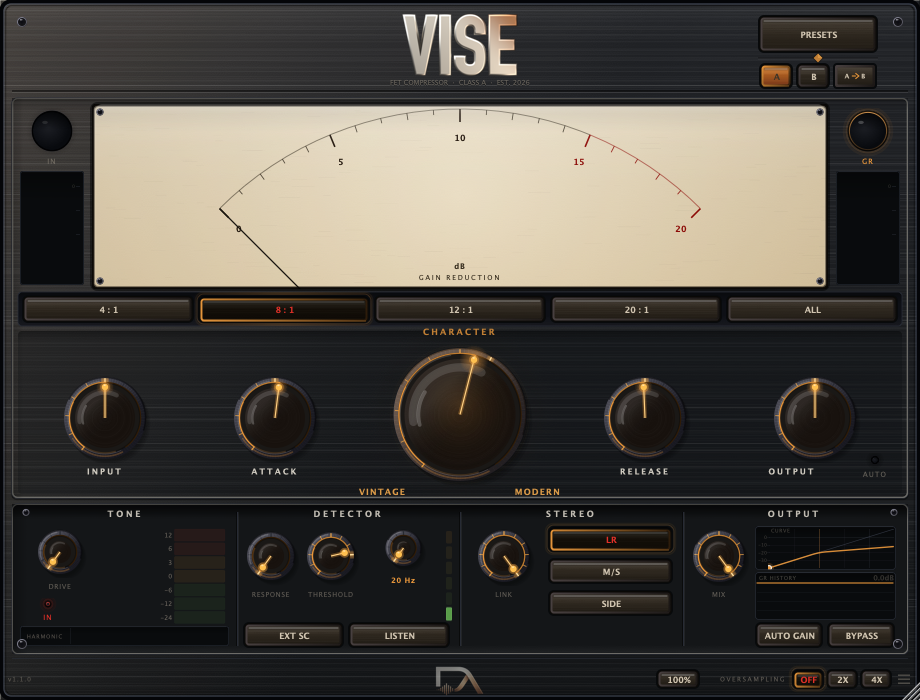920x700 pixels.
Task: Click the GR meter round lamp
Action: (x=867, y=131)
